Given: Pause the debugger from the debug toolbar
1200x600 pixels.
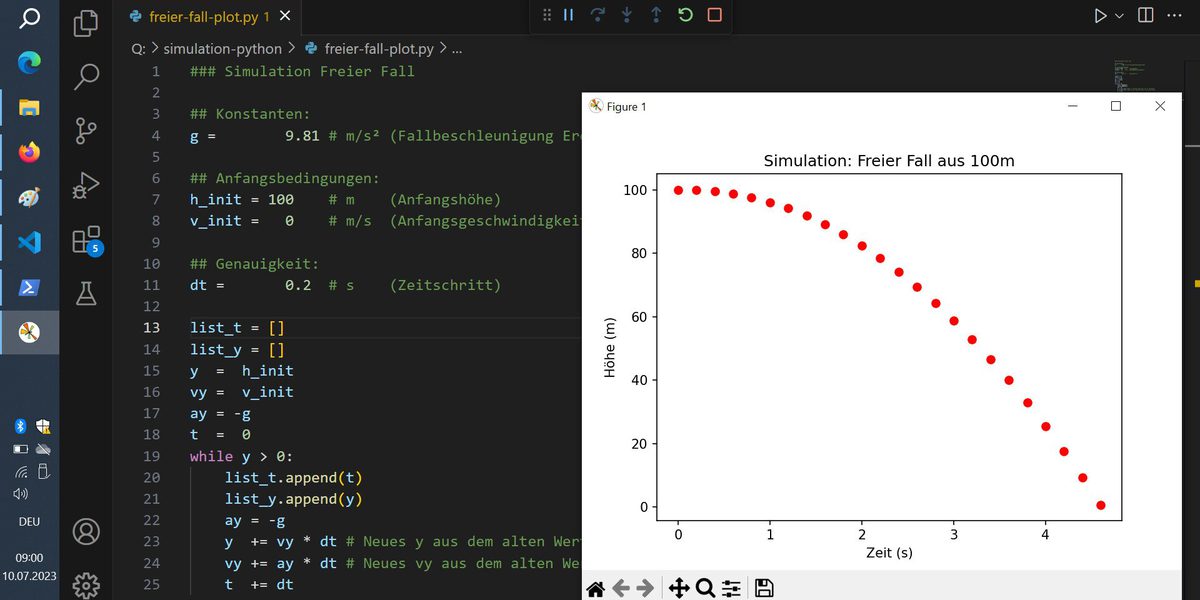Looking at the screenshot, I should tap(568, 15).
